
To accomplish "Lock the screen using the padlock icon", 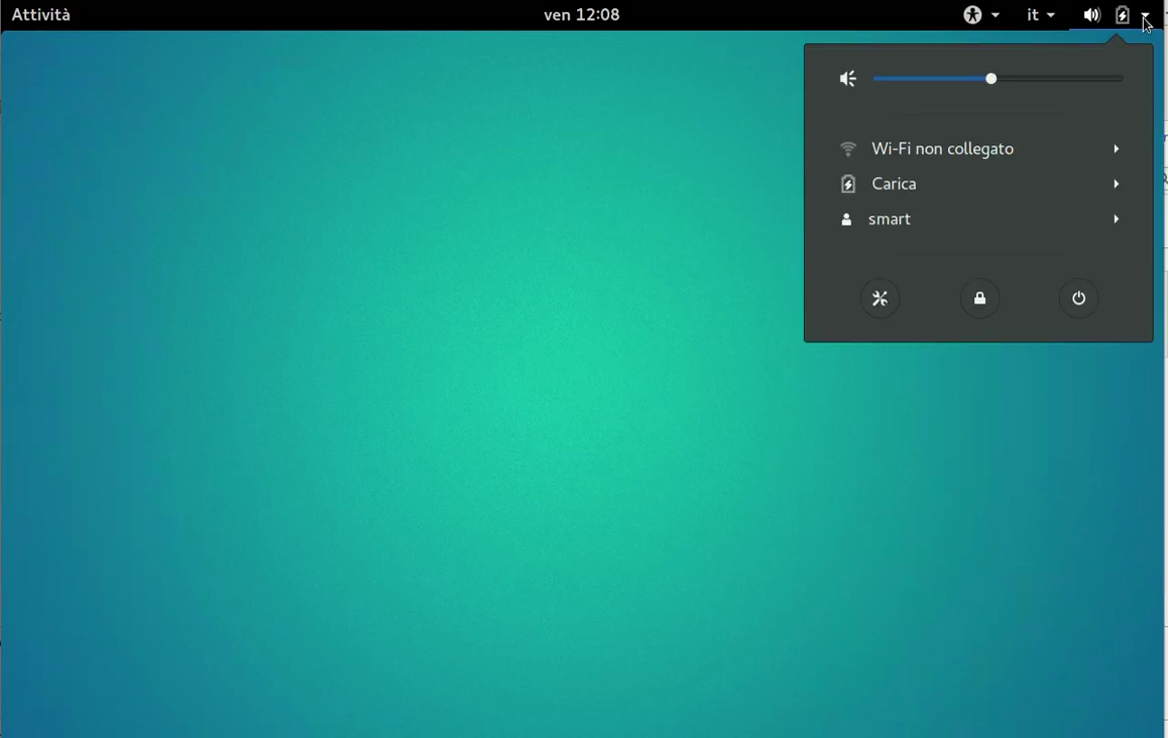I will click(980, 298).
